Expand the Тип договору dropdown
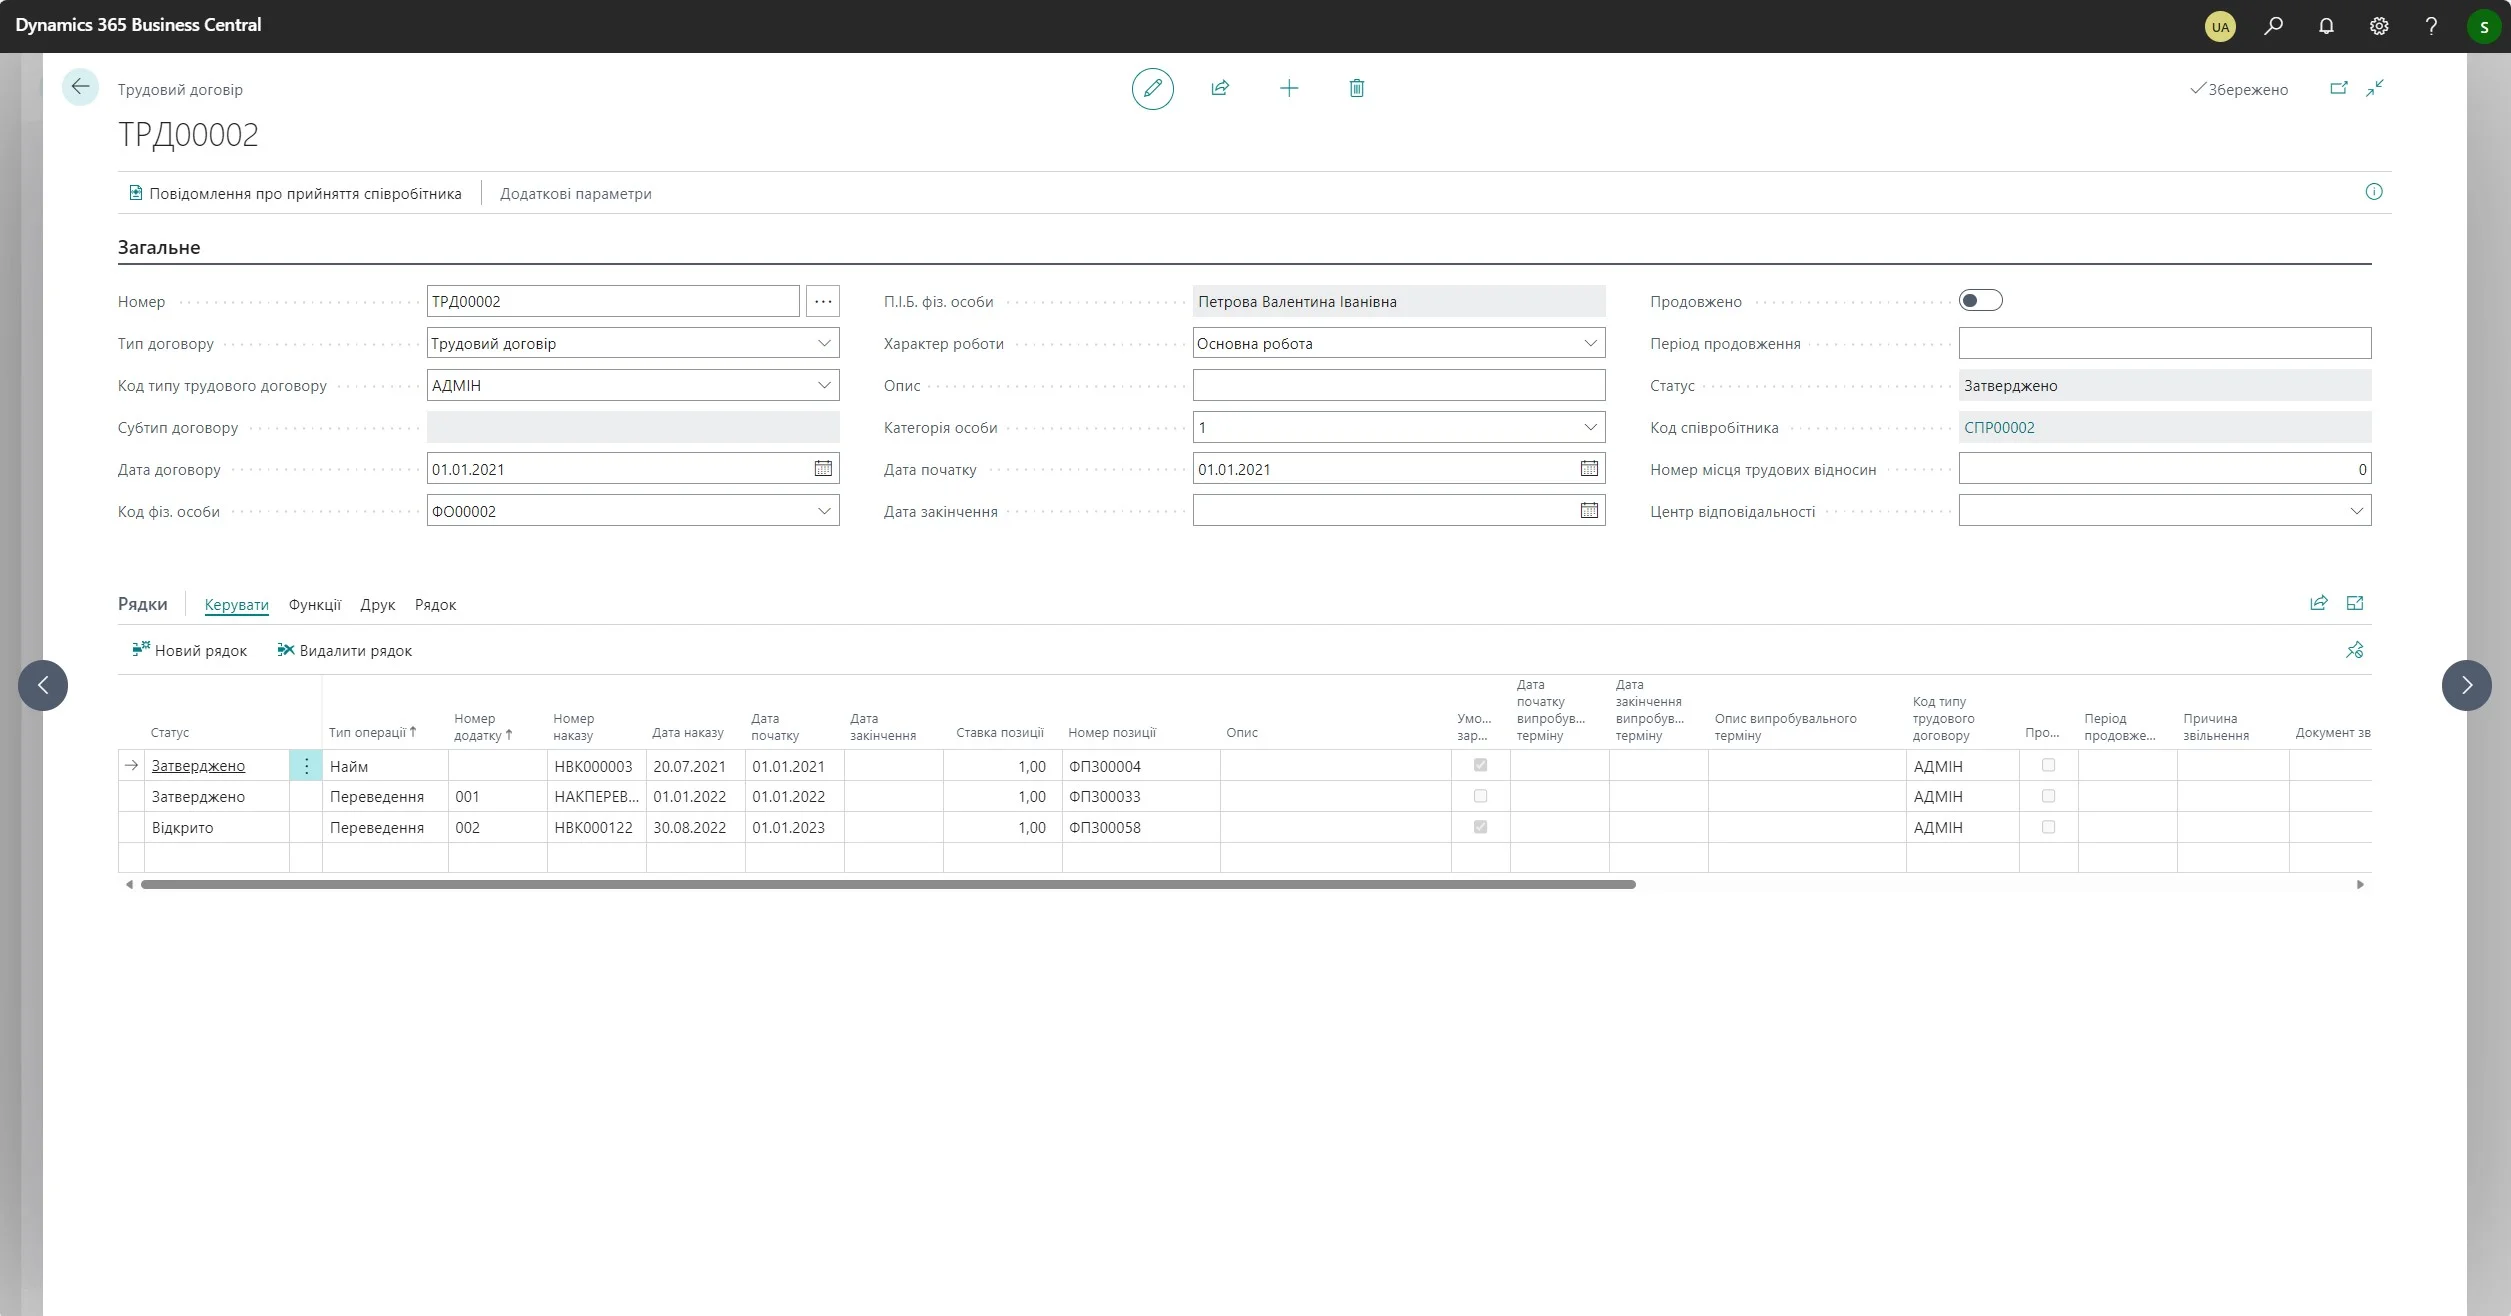Screen dimensions: 2511x1316 point(824,343)
